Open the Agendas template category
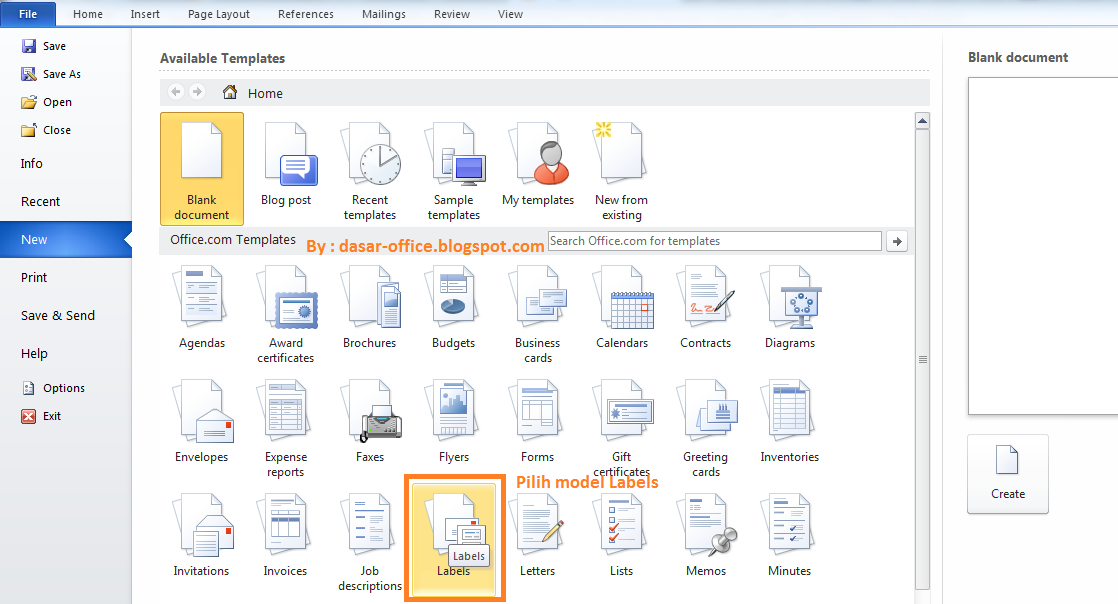The width and height of the screenshot is (1118, 604). click(x=202, y=308)
